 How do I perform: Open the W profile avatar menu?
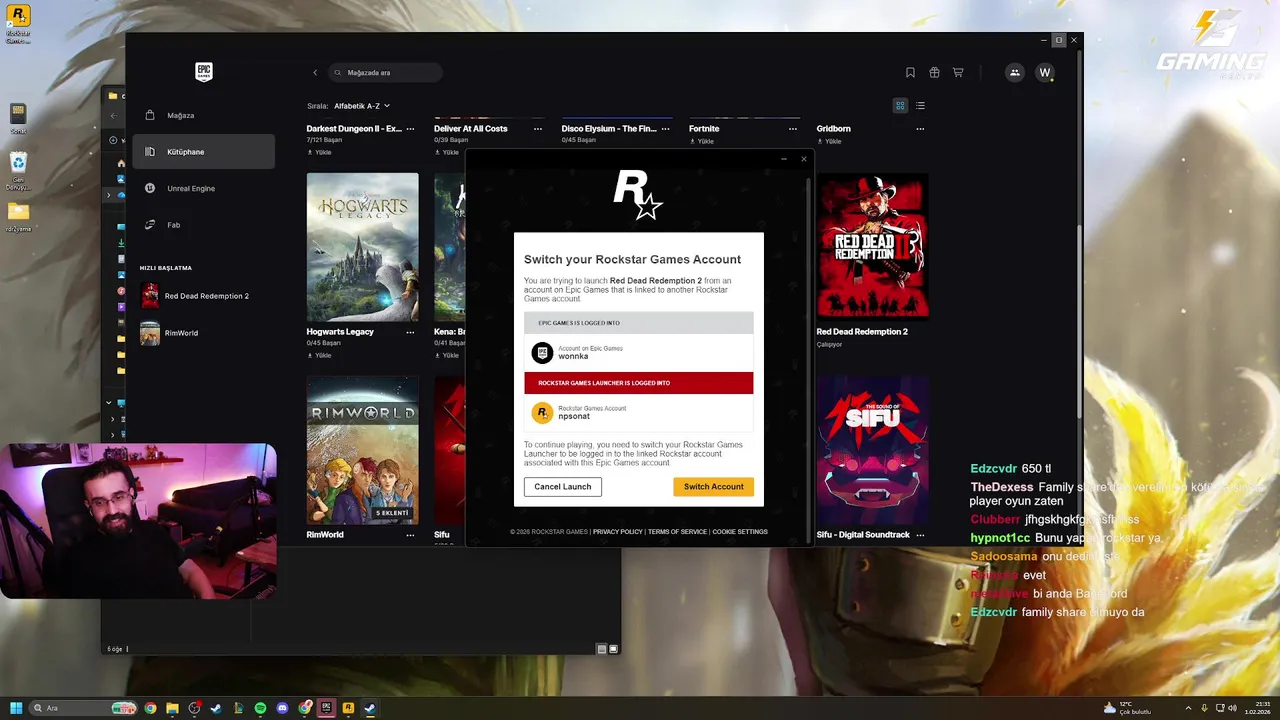(x=1045, y=73)
